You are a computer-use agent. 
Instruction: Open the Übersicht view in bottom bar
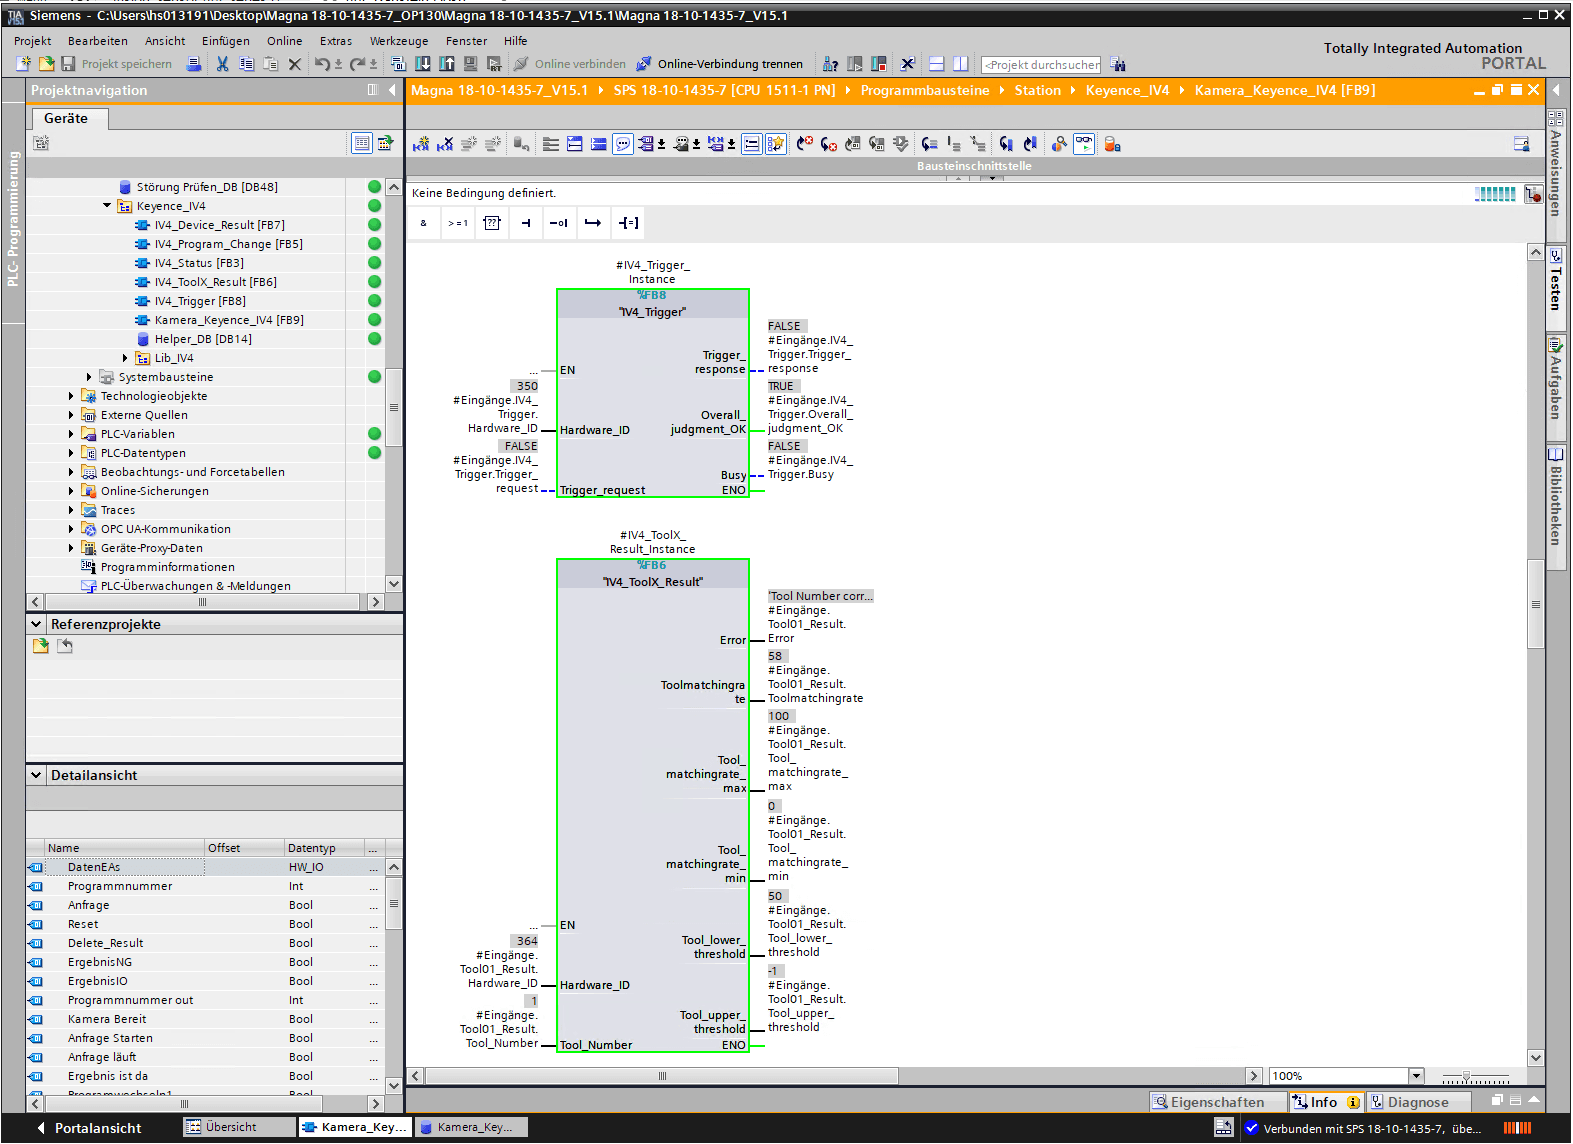pyautogui.click(x=239, y=1127)
